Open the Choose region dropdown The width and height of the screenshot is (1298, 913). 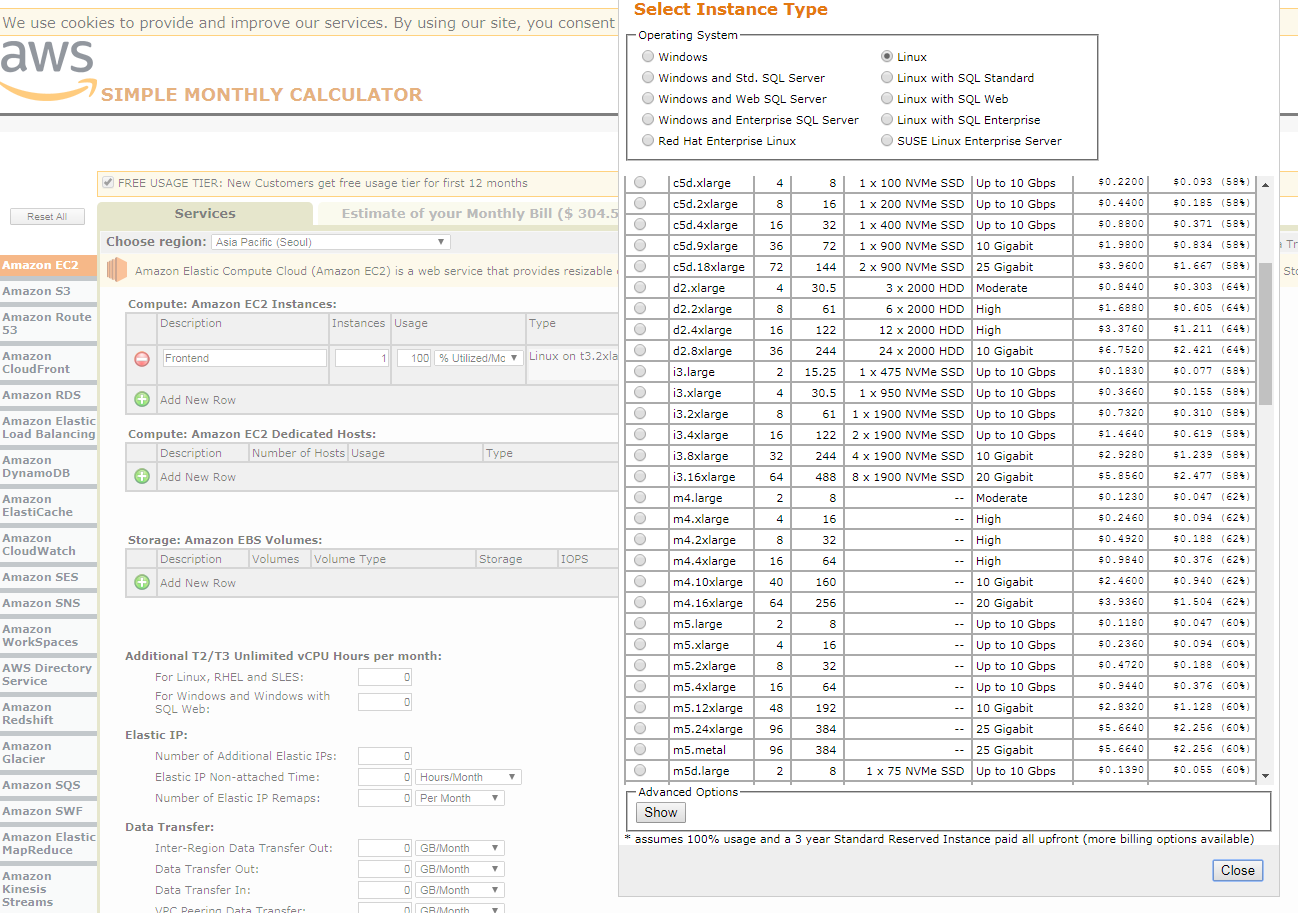[331, 242]
